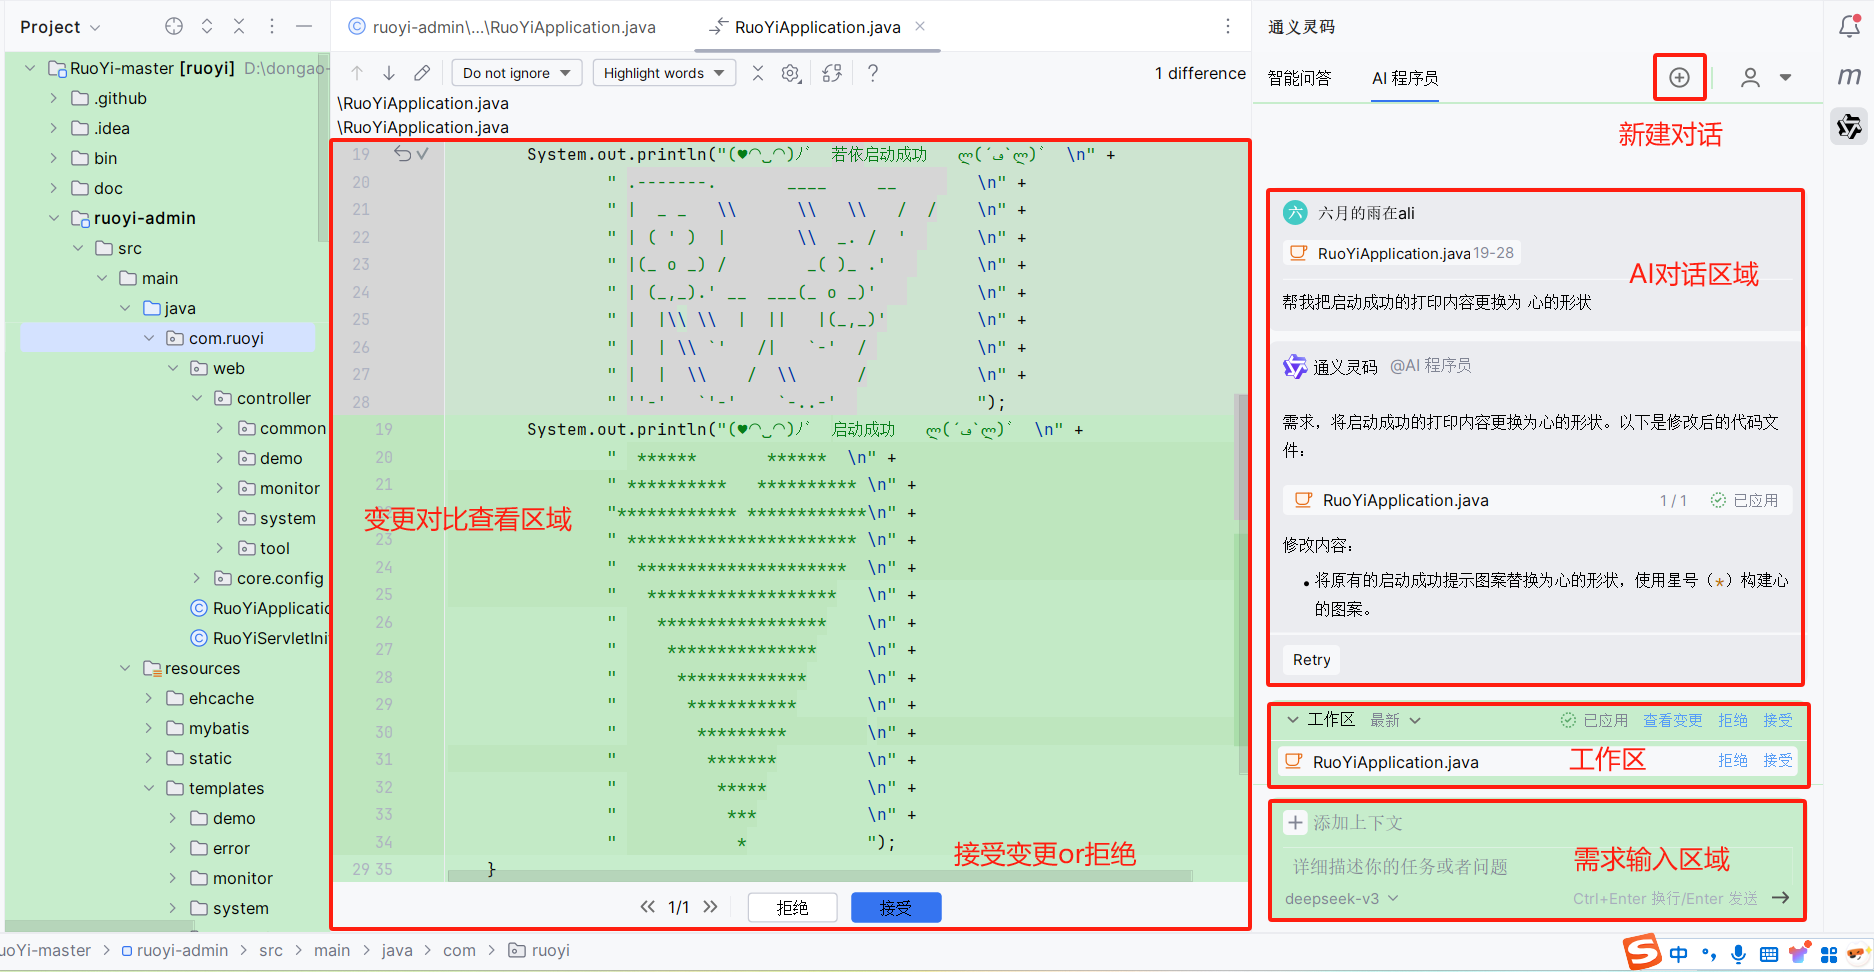Screen dimensions: 1874x972
Task: Reject the RuoYiApplication.java row change in 工作区
Action: (1733, 760)
